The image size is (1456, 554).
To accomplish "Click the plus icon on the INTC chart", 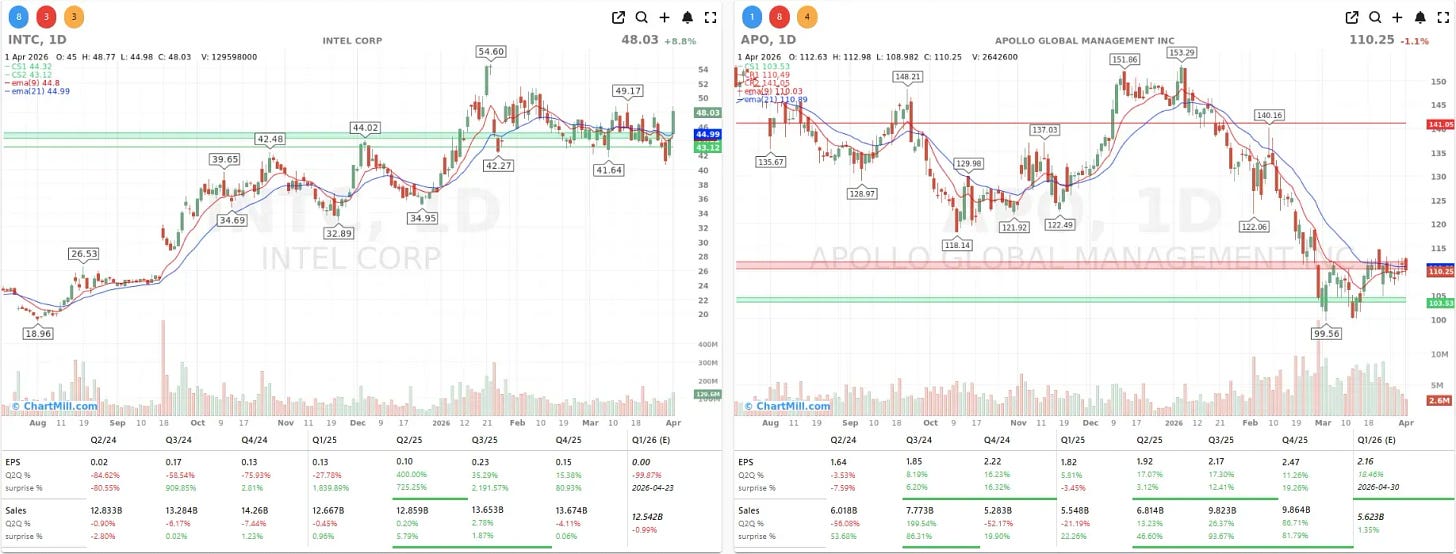I will click(x=664, y=17).
